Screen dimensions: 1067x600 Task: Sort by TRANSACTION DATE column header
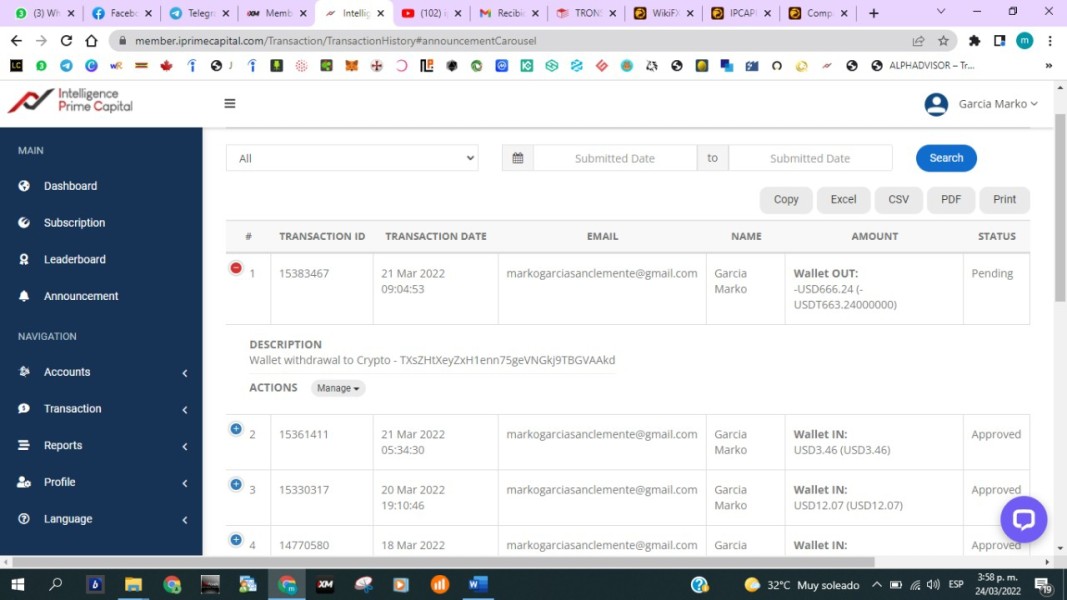pos(436,236)
